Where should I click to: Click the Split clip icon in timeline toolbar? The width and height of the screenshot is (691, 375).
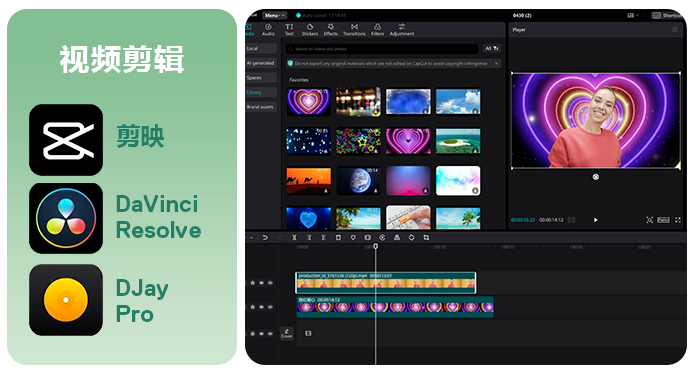pos(294,238)
